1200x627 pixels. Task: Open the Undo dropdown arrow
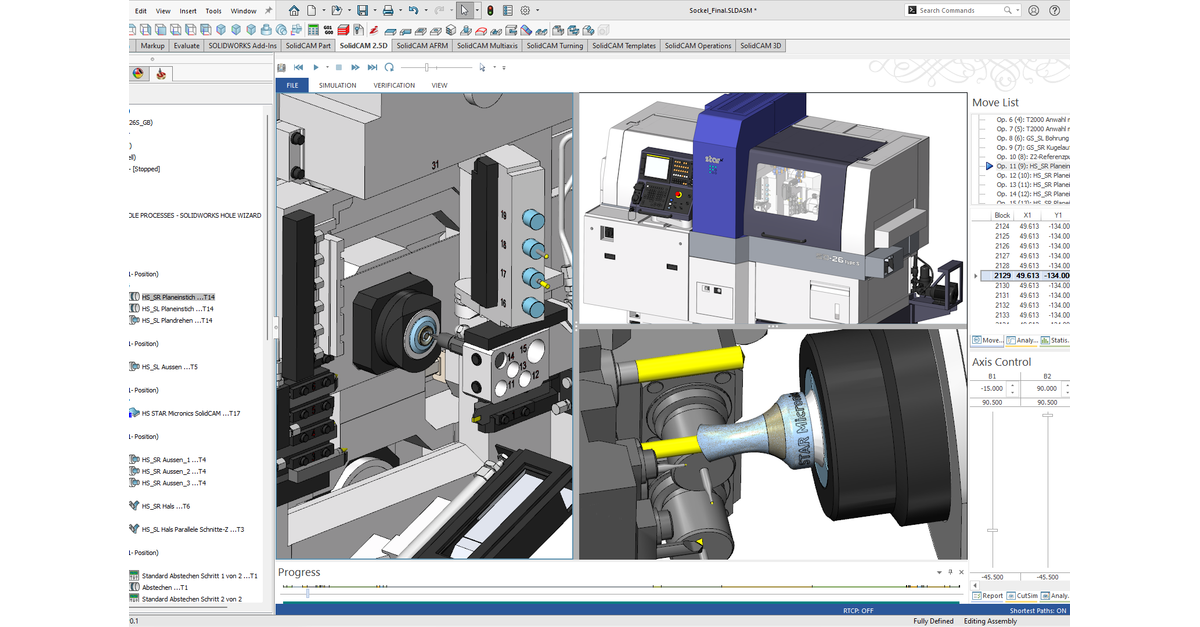pyautogui.click(x=426, y=10)
